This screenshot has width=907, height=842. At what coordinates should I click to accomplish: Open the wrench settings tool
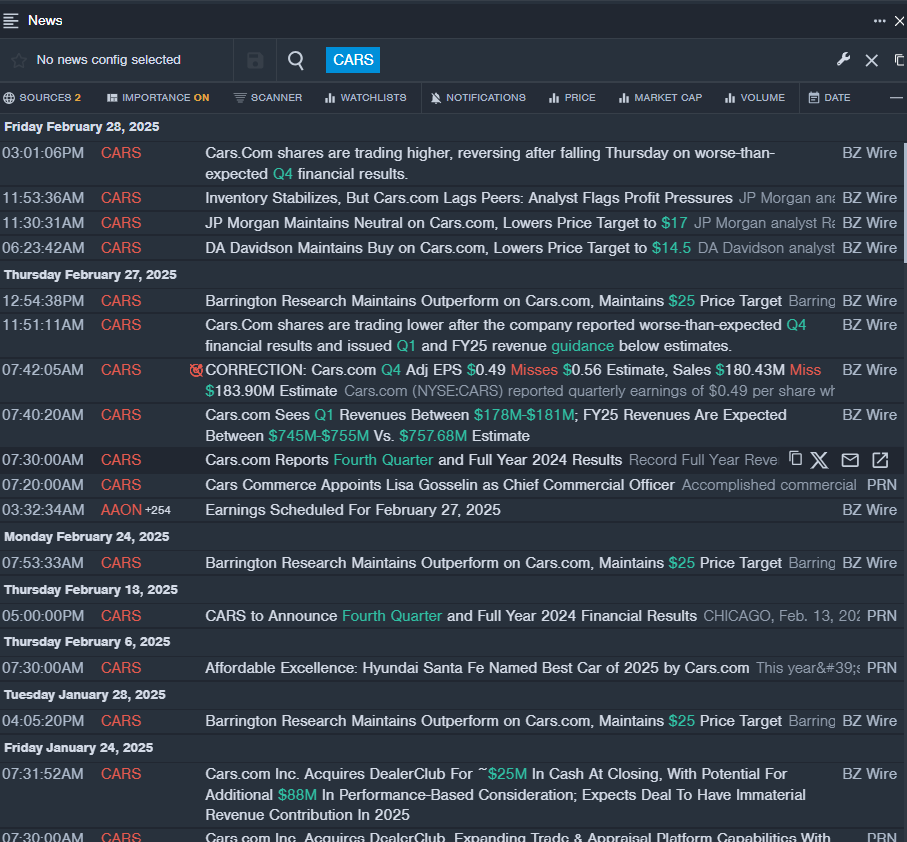[843, 60]
